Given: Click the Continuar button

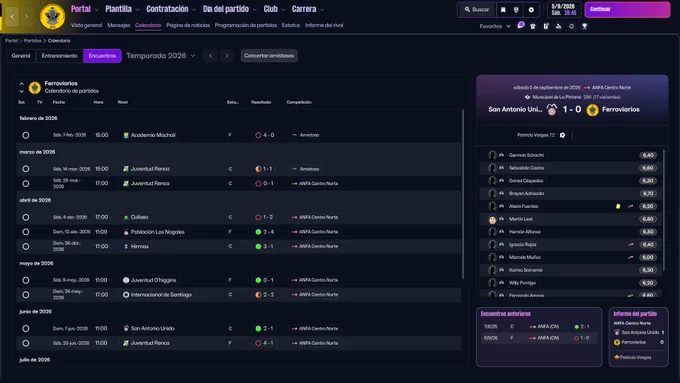Looking at the screenshot, I should (627, 9).
